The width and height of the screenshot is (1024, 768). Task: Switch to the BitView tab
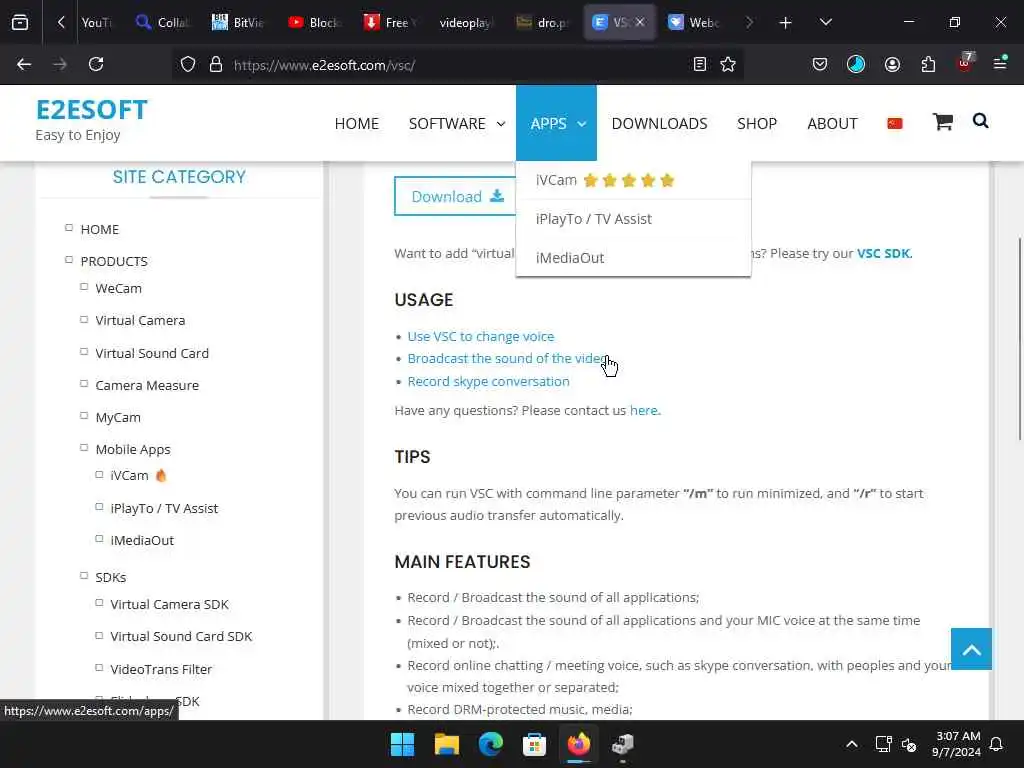point(238,22)
